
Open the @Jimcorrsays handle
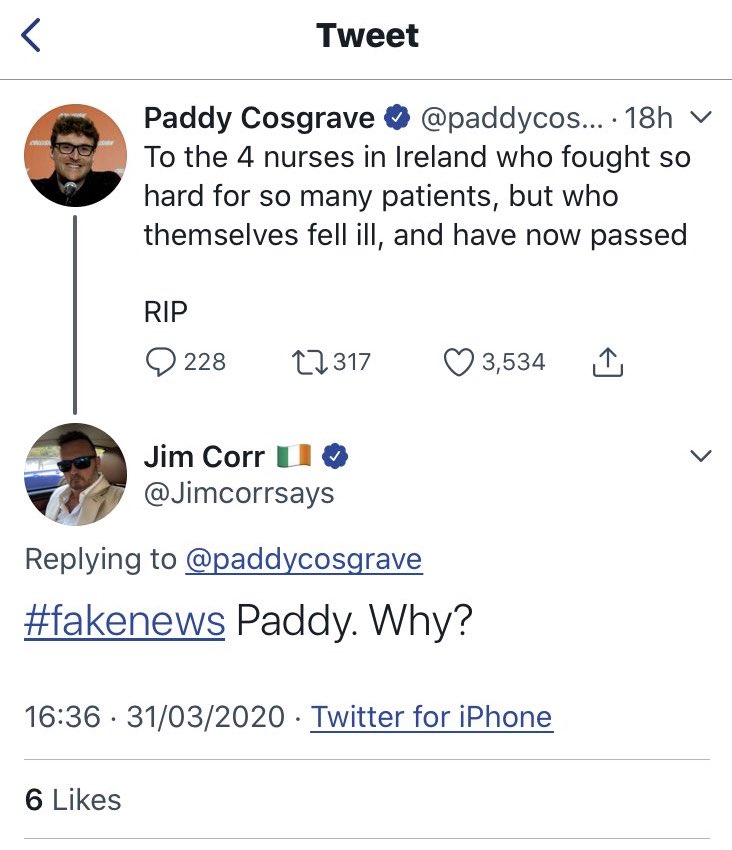pos(239,493)
